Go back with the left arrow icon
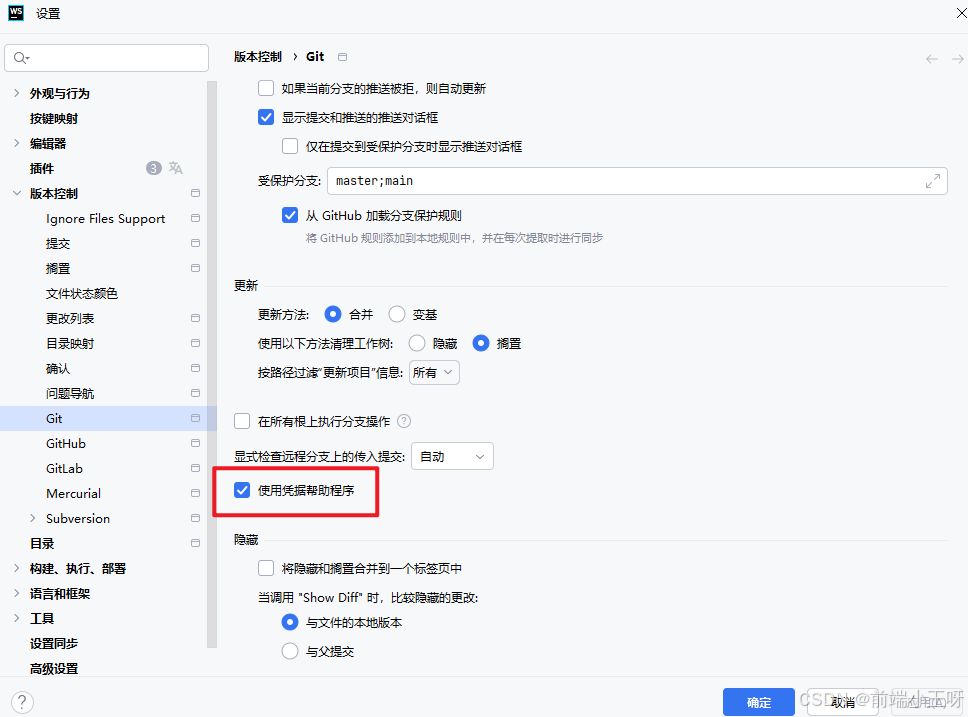The width and height of the screenshot is (968, 717). (x=932, y=59)
